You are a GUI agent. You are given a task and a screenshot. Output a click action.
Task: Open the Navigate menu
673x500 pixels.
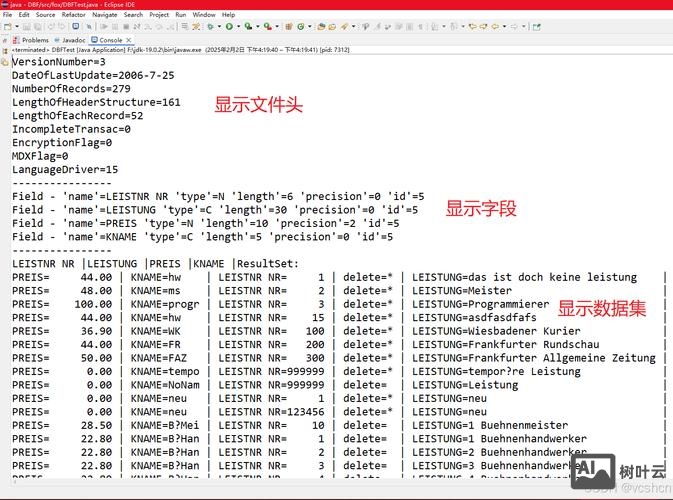(x=104, y=15)
